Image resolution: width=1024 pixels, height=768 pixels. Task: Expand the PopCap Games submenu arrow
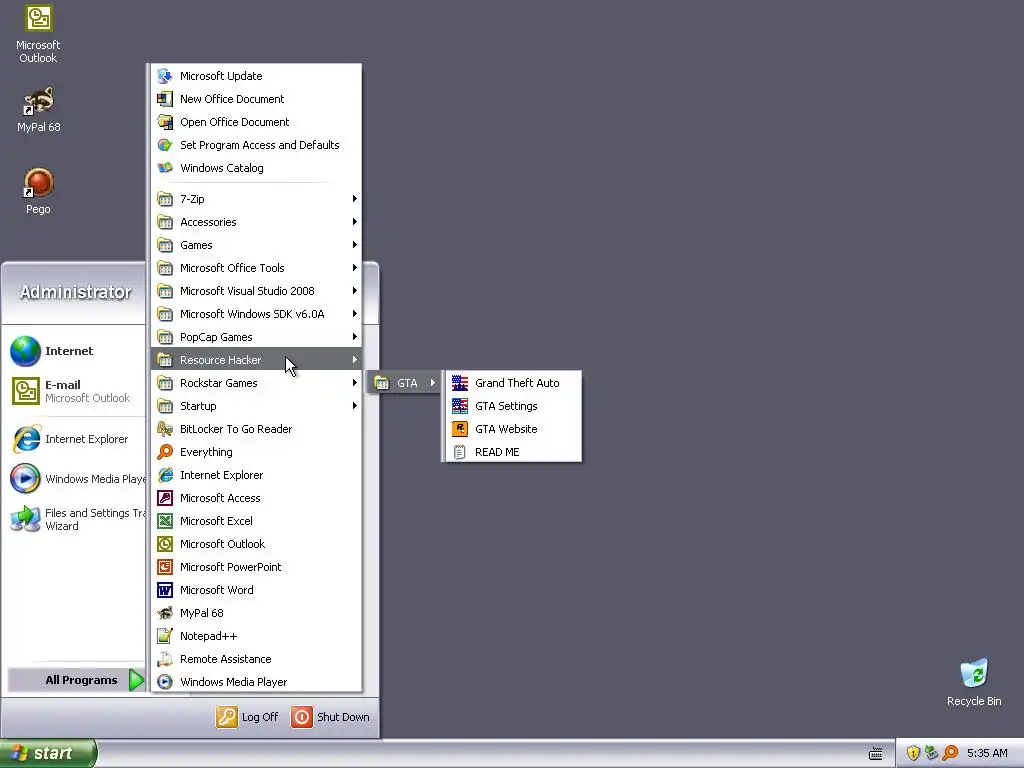coord(355,337)
